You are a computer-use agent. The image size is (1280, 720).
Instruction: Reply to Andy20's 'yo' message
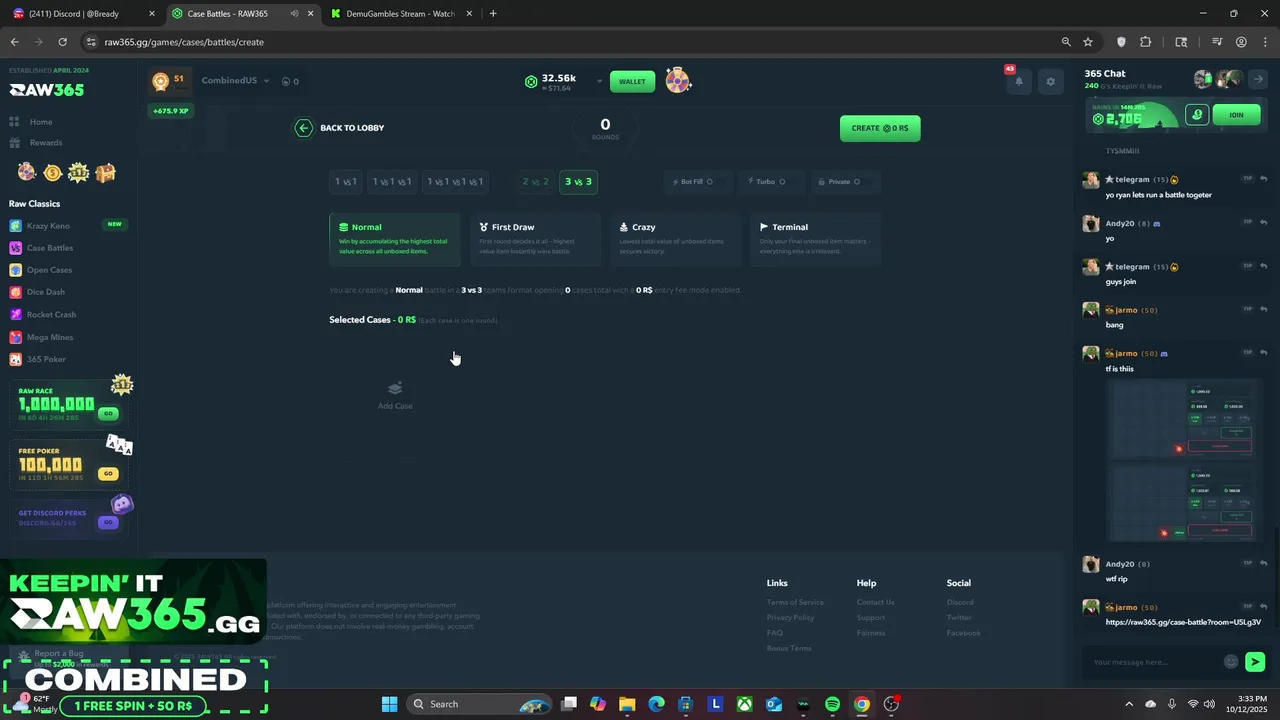click(x=1264, y=223)
